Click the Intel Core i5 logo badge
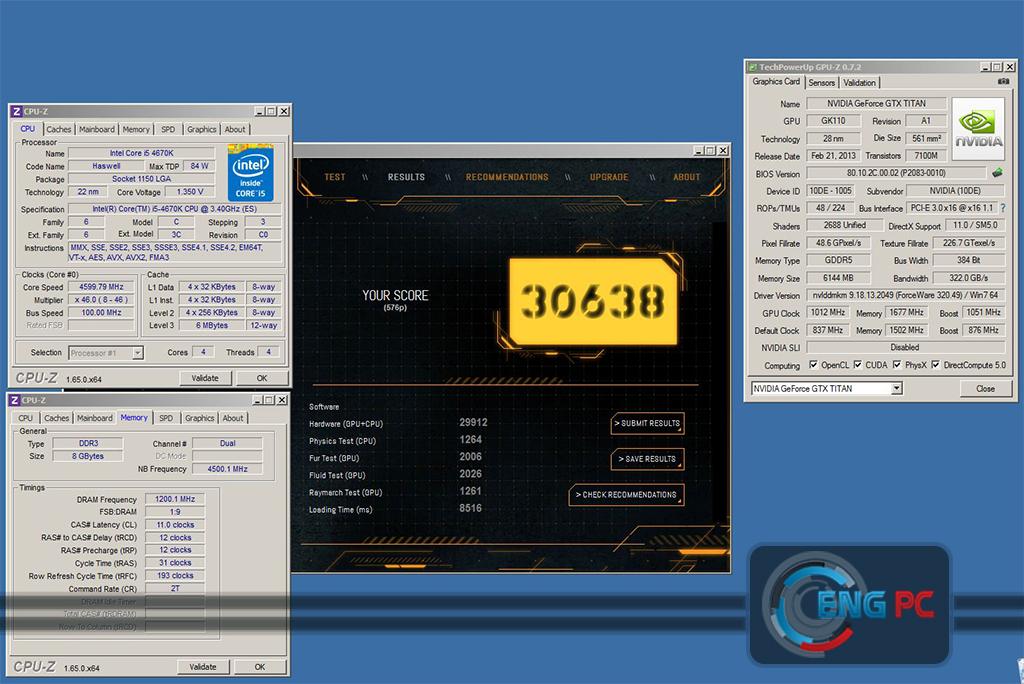 click(250, 173)
